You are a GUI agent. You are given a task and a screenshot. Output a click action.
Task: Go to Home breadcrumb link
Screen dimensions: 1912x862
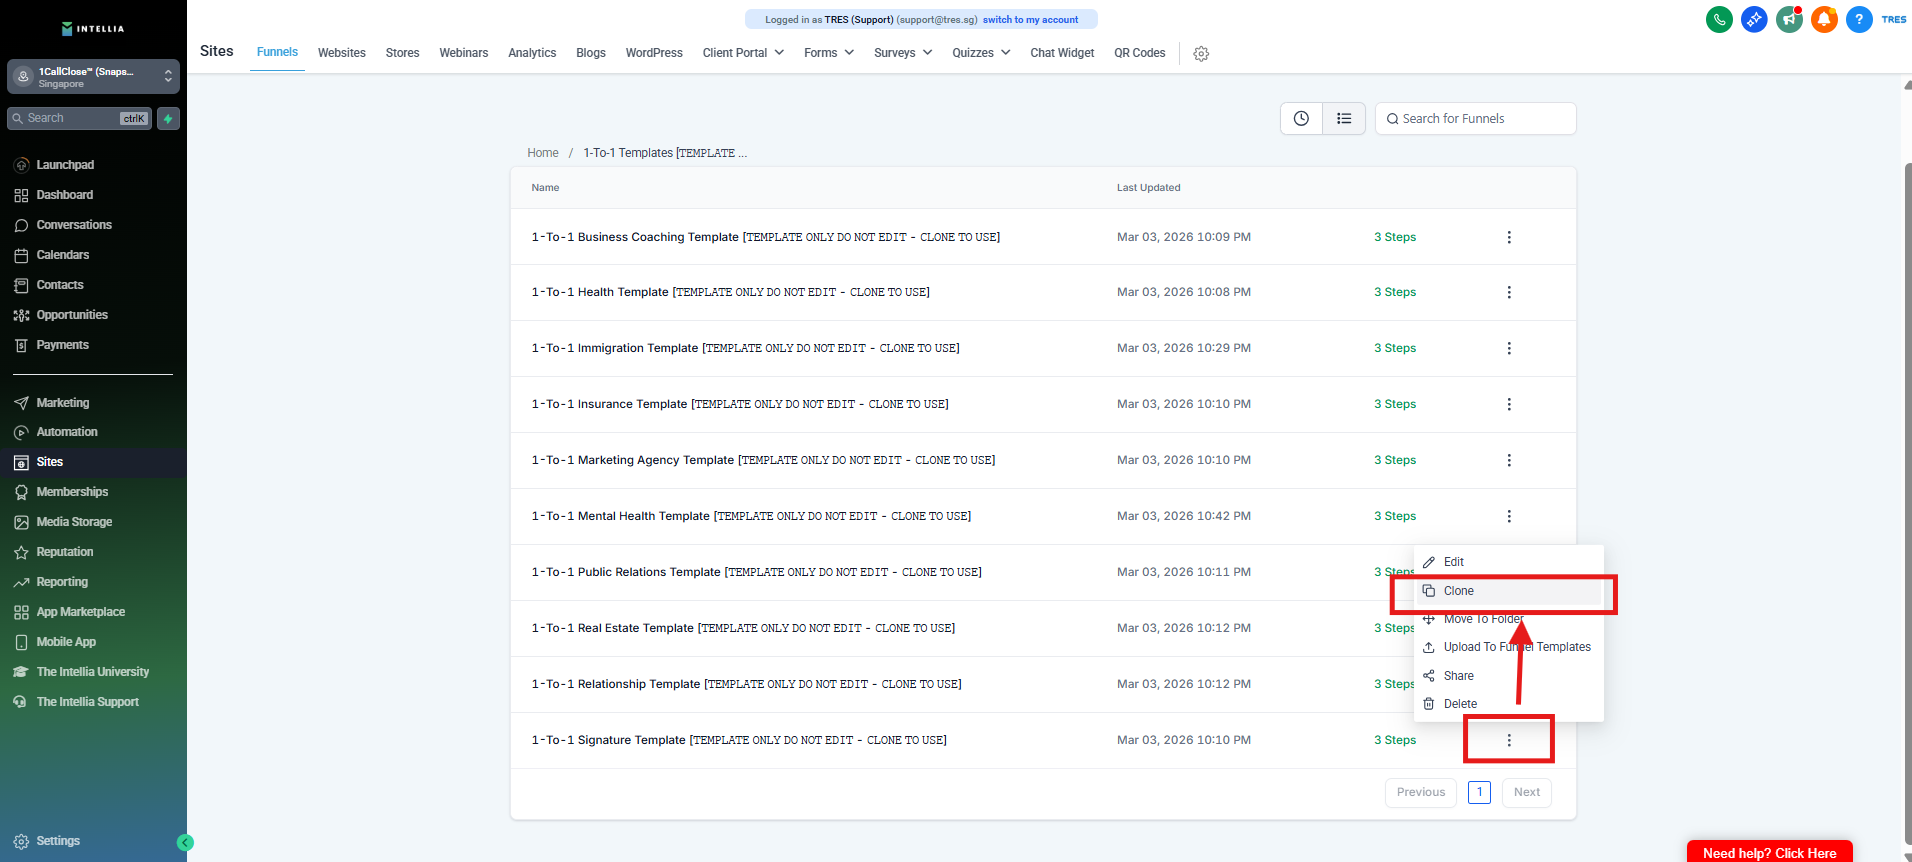pyautogui.click(x=543, y=153)
